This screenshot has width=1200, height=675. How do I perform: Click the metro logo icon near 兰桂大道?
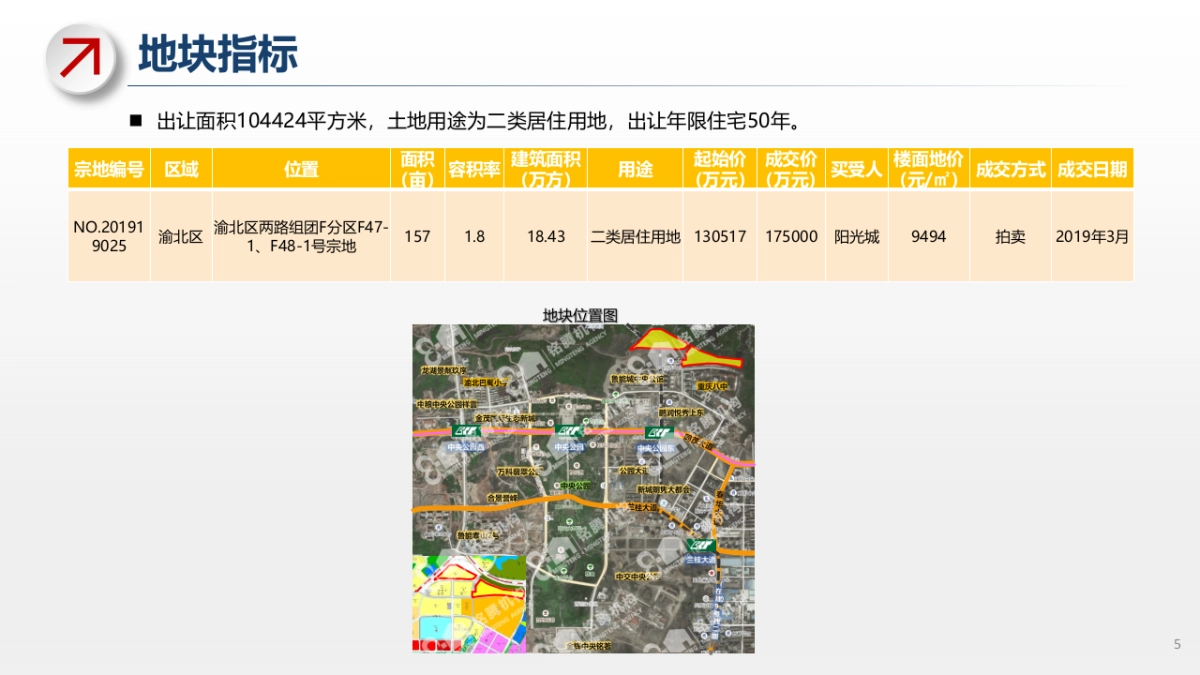pos(701,544)
